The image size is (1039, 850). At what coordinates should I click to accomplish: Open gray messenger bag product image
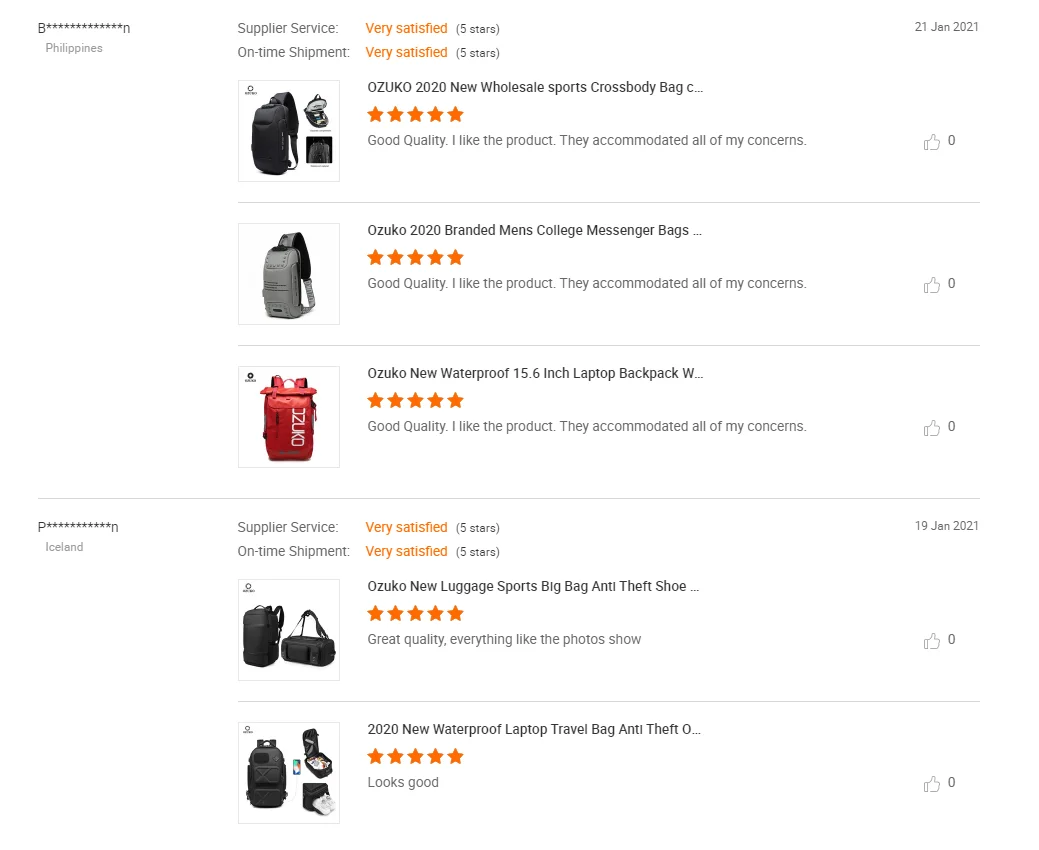pyautogui.click(x=289, y=274)
